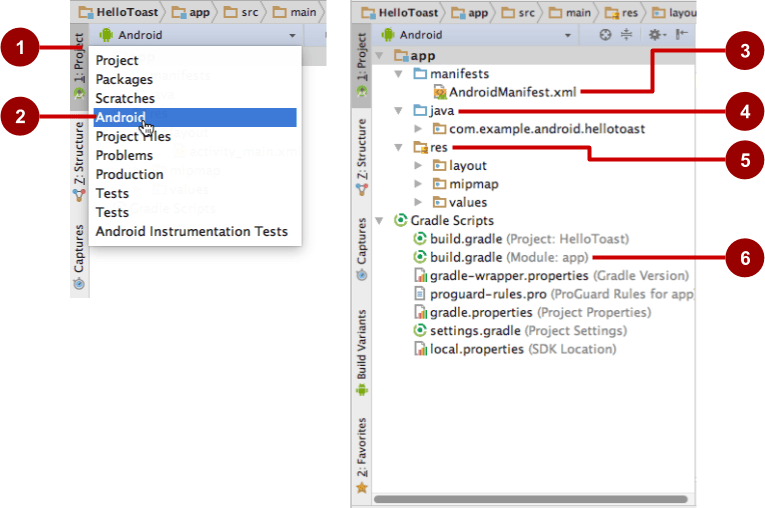
Task: Open the 1: Project tab in left sidebar
Action: coord(79,65)
